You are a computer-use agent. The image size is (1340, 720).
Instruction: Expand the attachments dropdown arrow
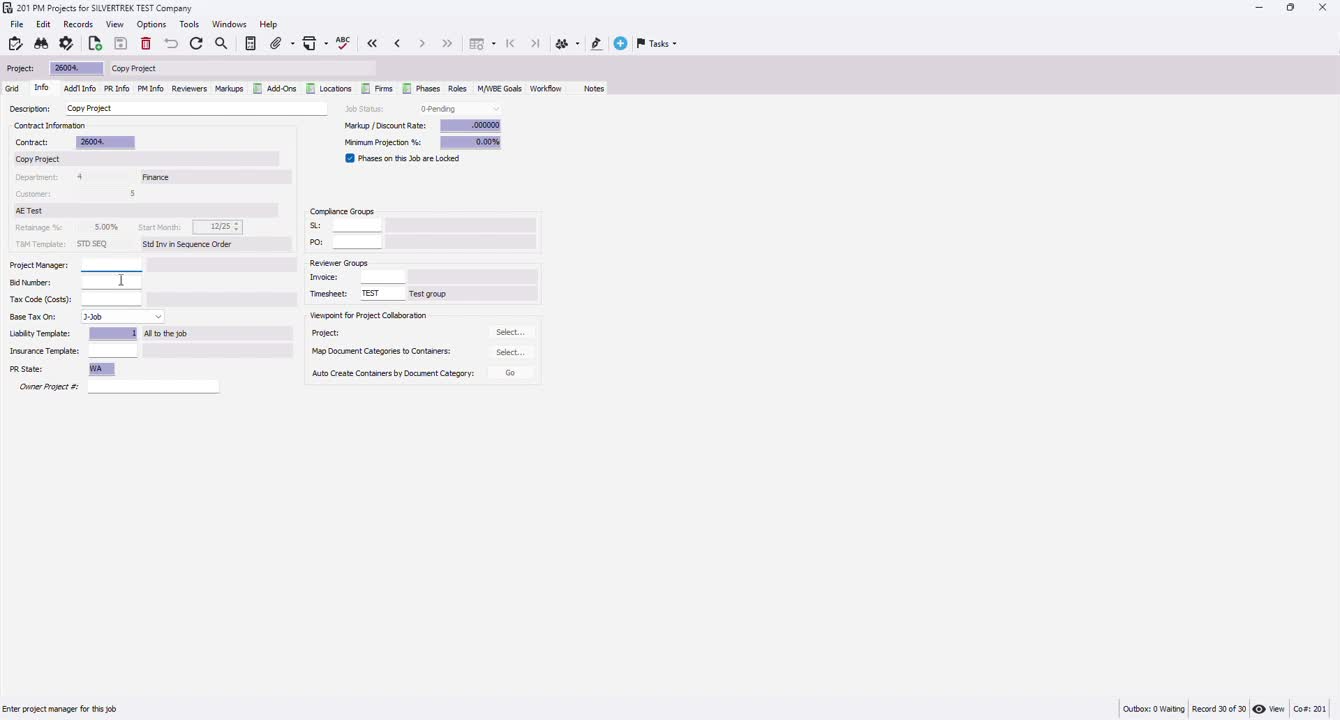[293, 44]
